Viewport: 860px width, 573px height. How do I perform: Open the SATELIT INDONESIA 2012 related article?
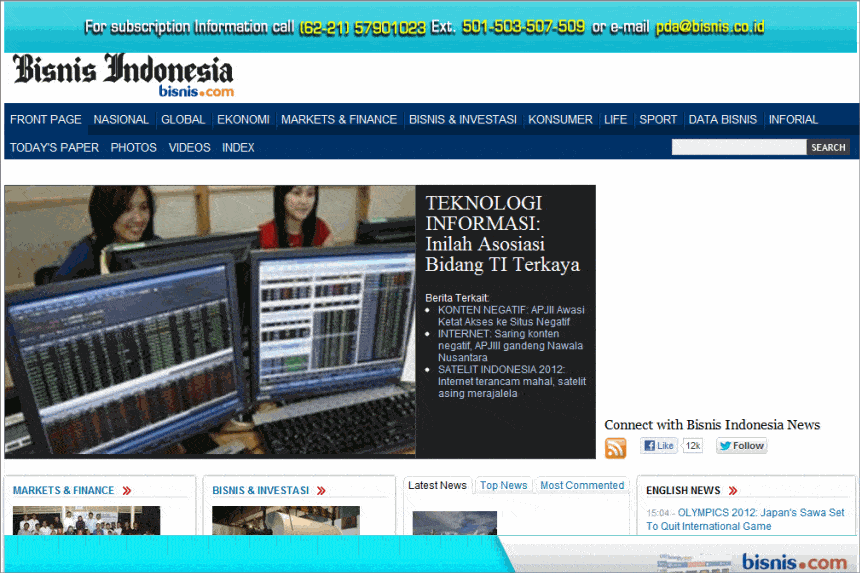point(512,381)
